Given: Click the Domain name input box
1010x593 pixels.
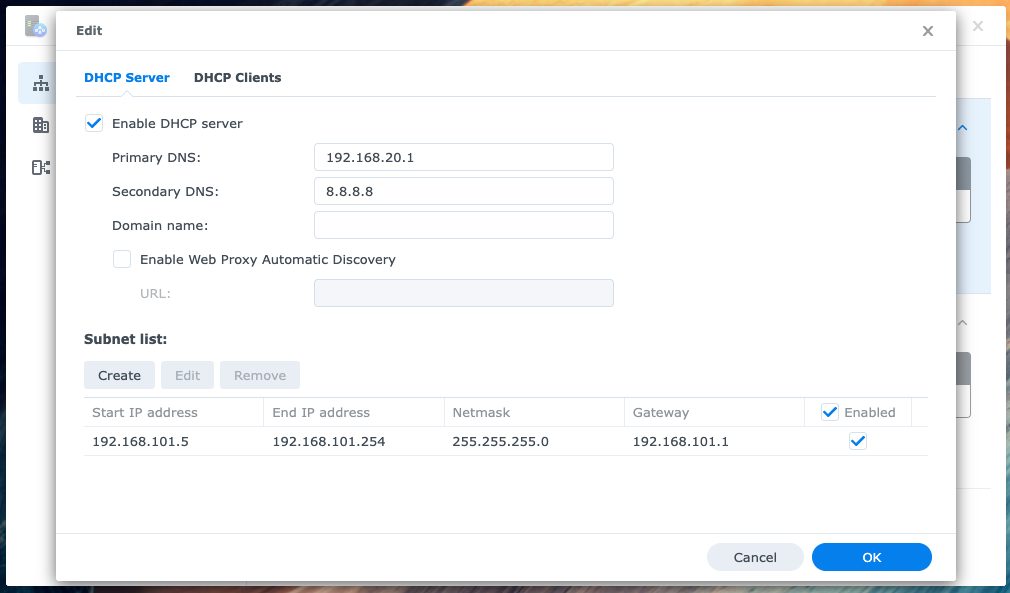Looking at the screenshot, I should pyautogui.click(x=463, y=225).
